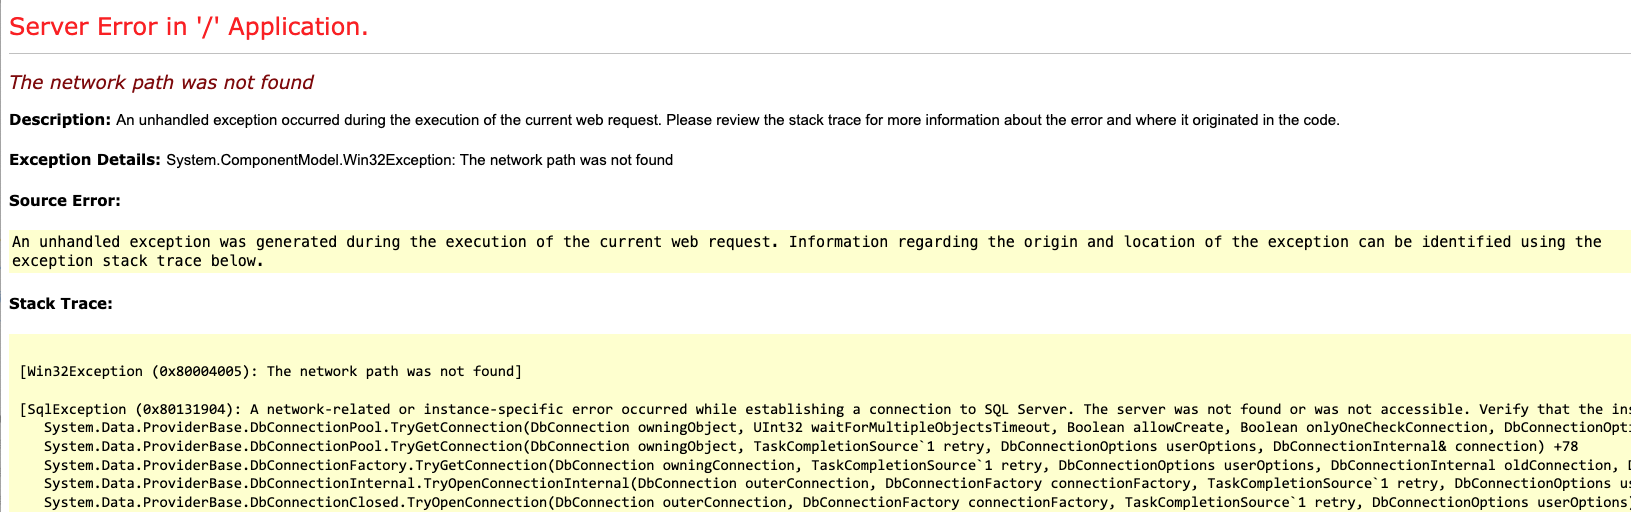This screenshot has height=512, width=1631.
Task: Click the bold 'Source Error:' label
Action: (x=65, y=201)
